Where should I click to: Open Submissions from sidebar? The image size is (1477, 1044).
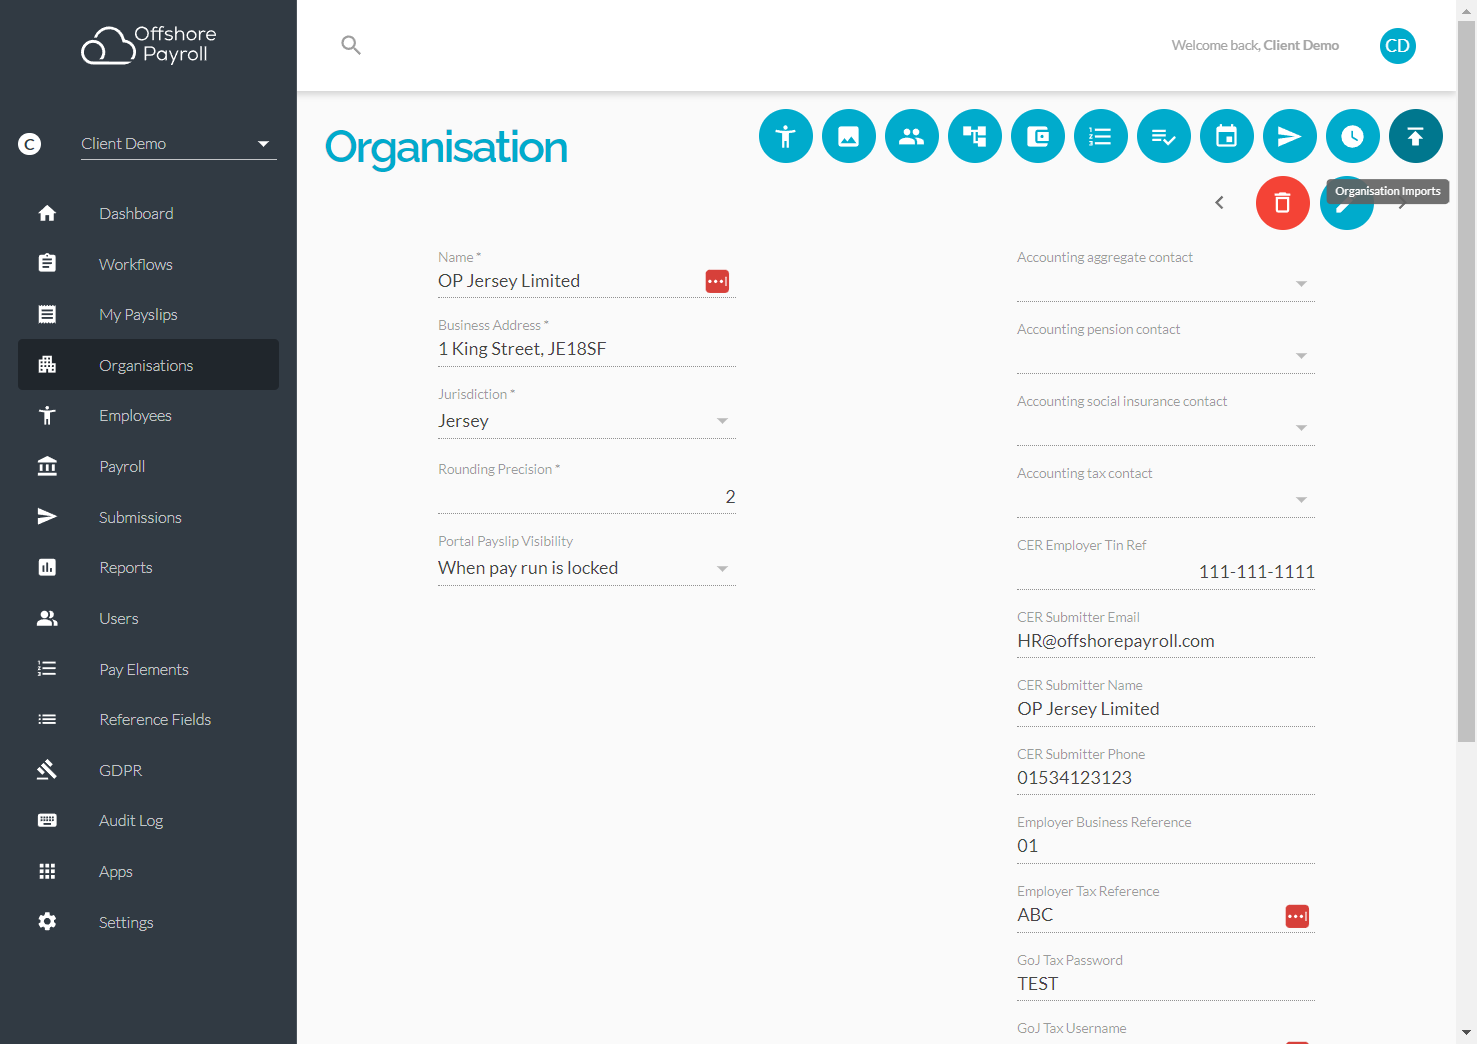point(148,517)
